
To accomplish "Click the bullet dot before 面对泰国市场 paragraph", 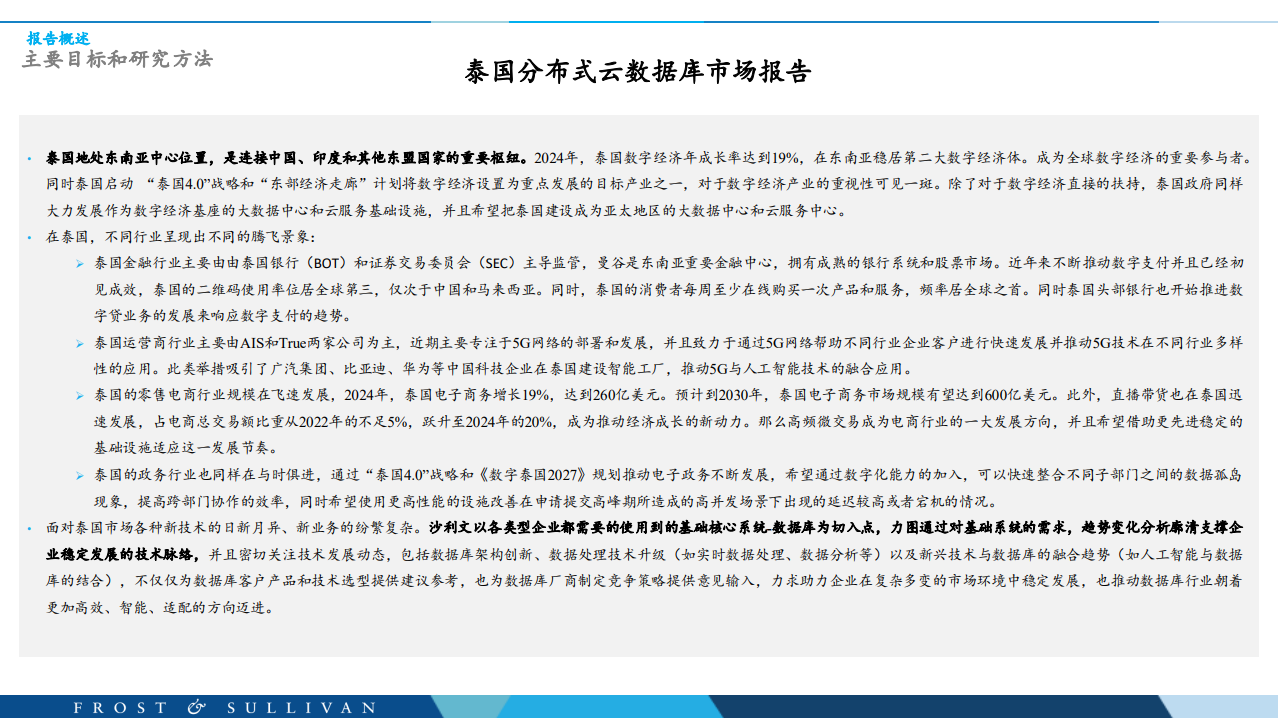I will (30, 526).
